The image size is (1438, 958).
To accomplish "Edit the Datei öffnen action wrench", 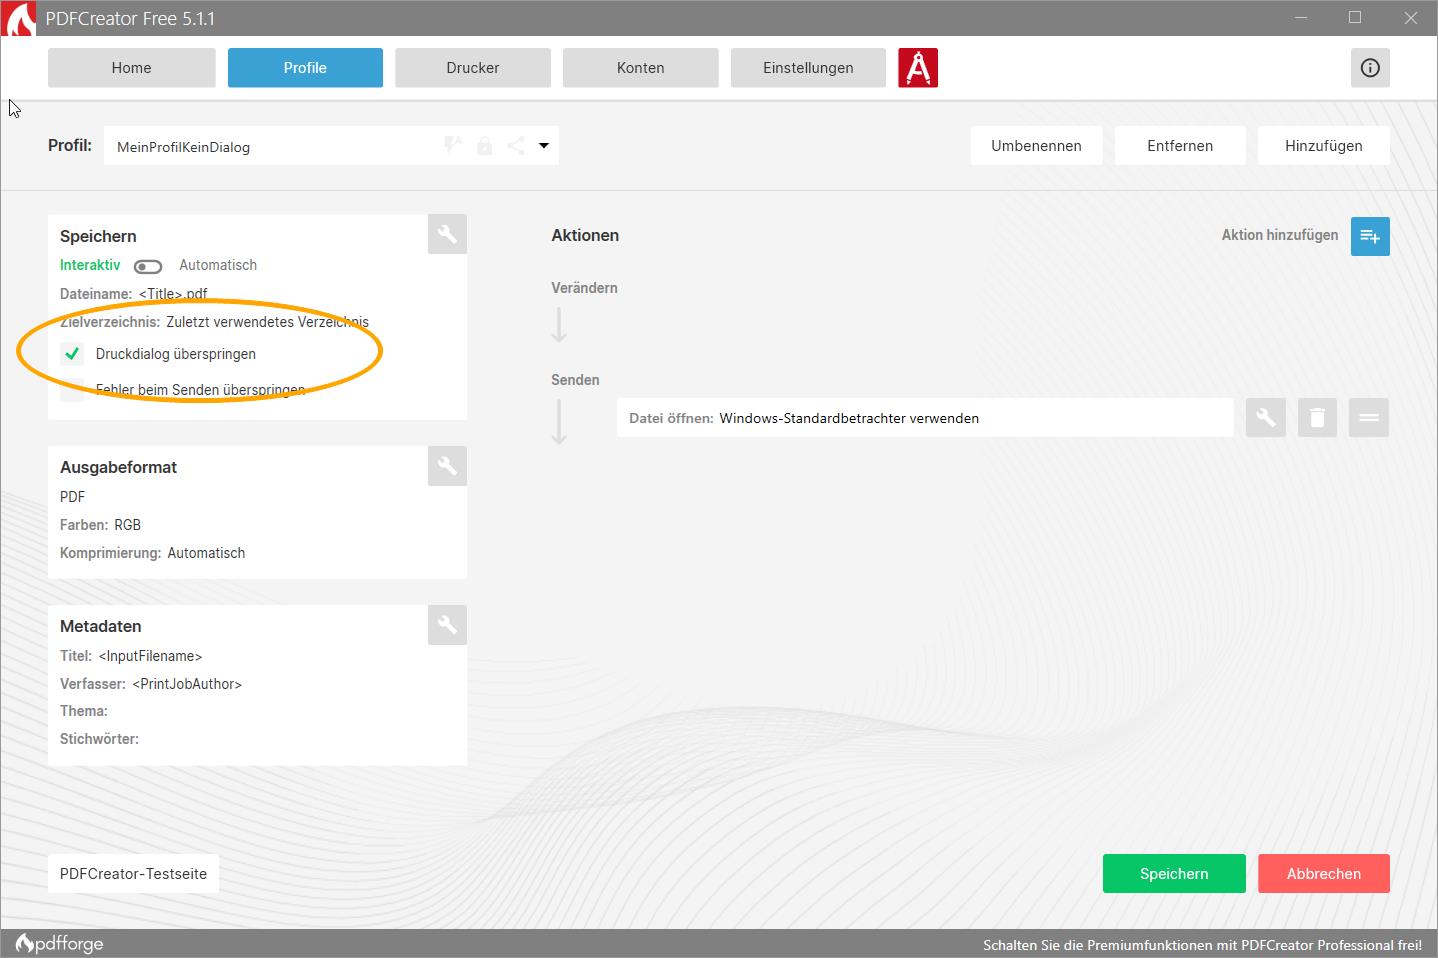I will [x=1265, y=418].
